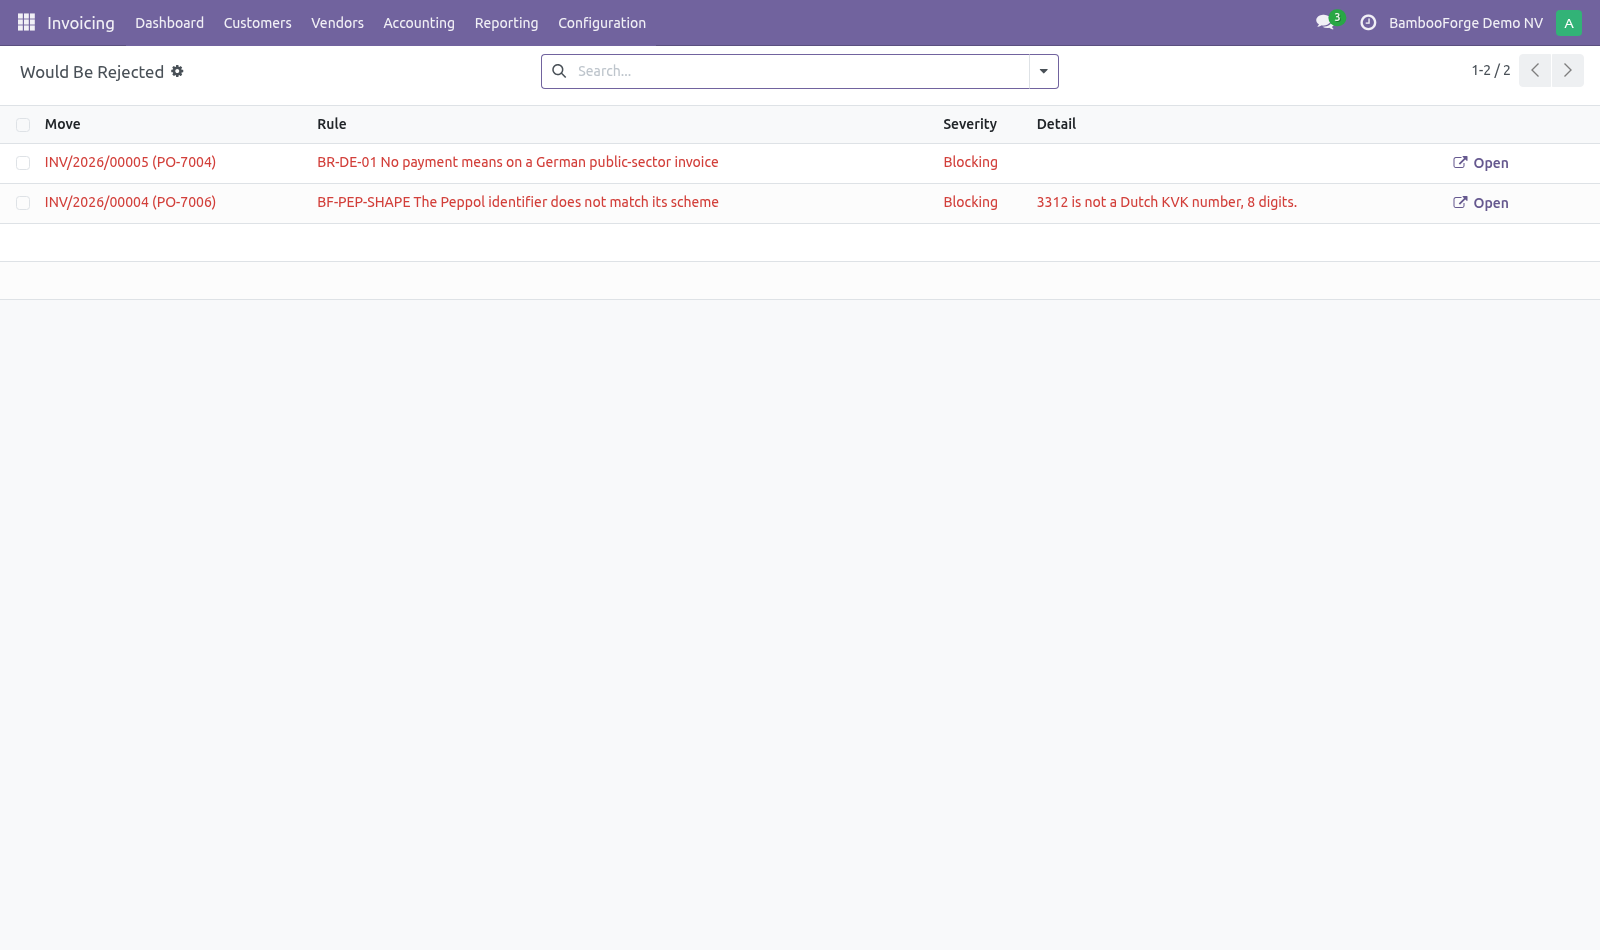Focus the Search input field
The image size is (1600, 950).
800,71
